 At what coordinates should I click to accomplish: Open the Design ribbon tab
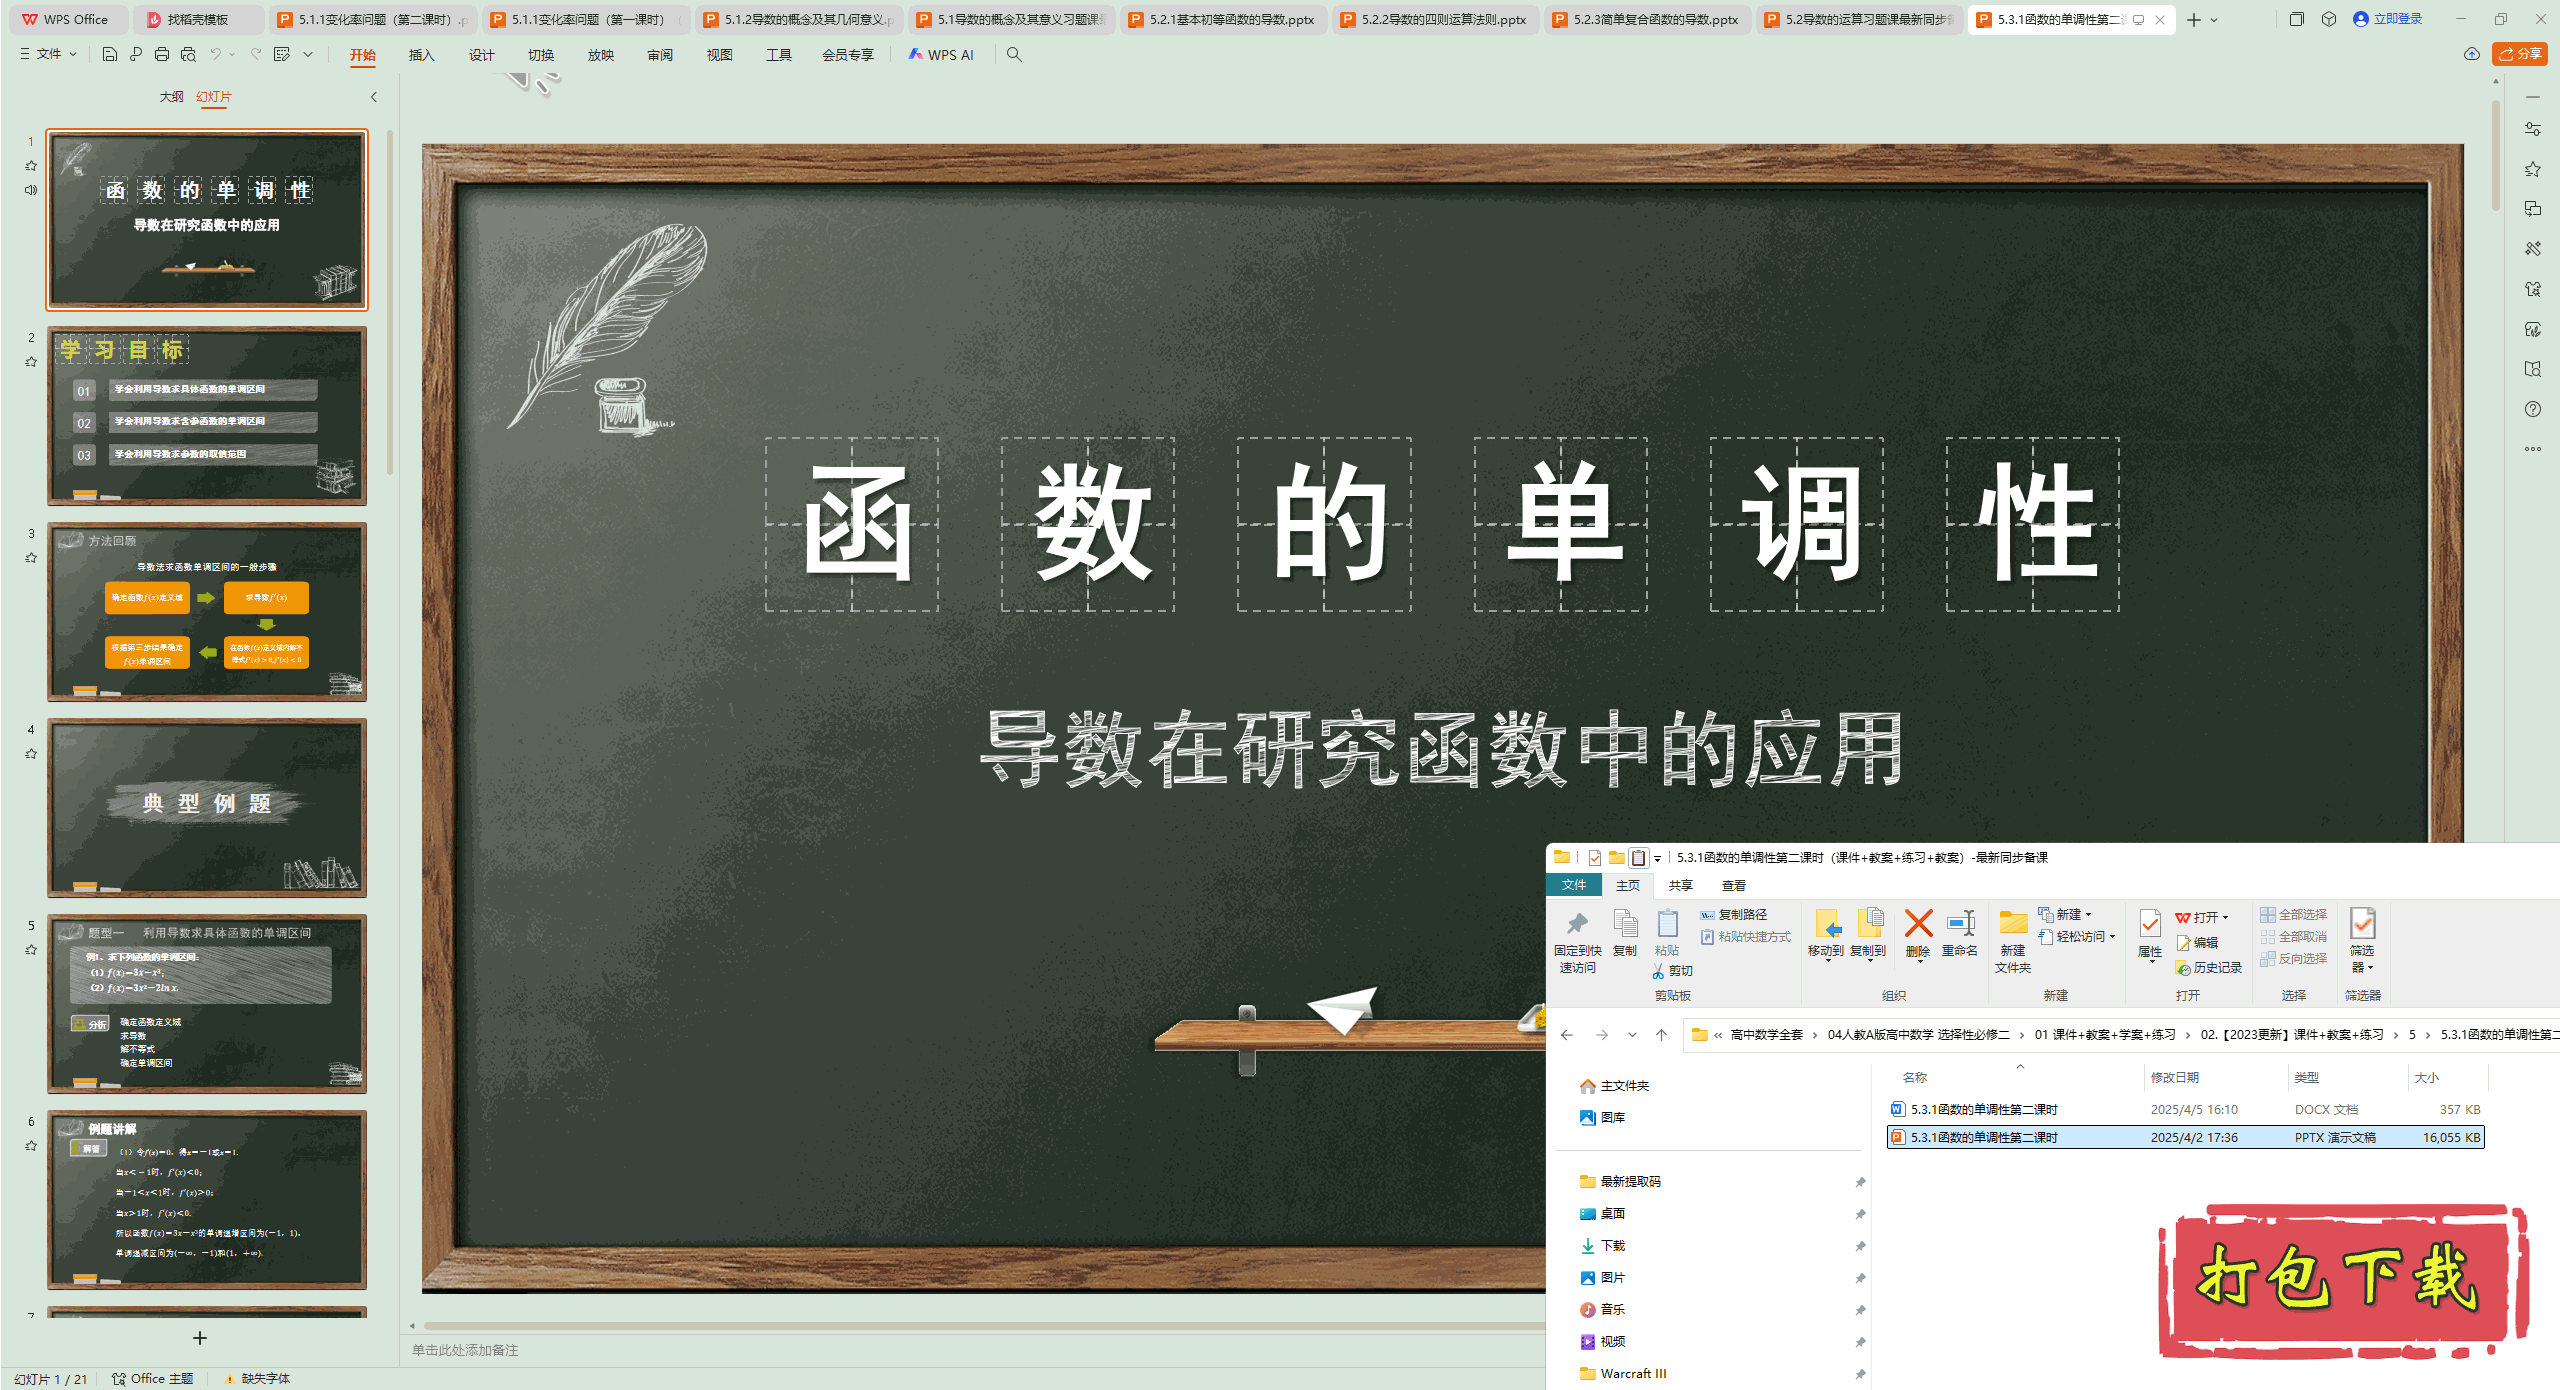pos(481,55)
